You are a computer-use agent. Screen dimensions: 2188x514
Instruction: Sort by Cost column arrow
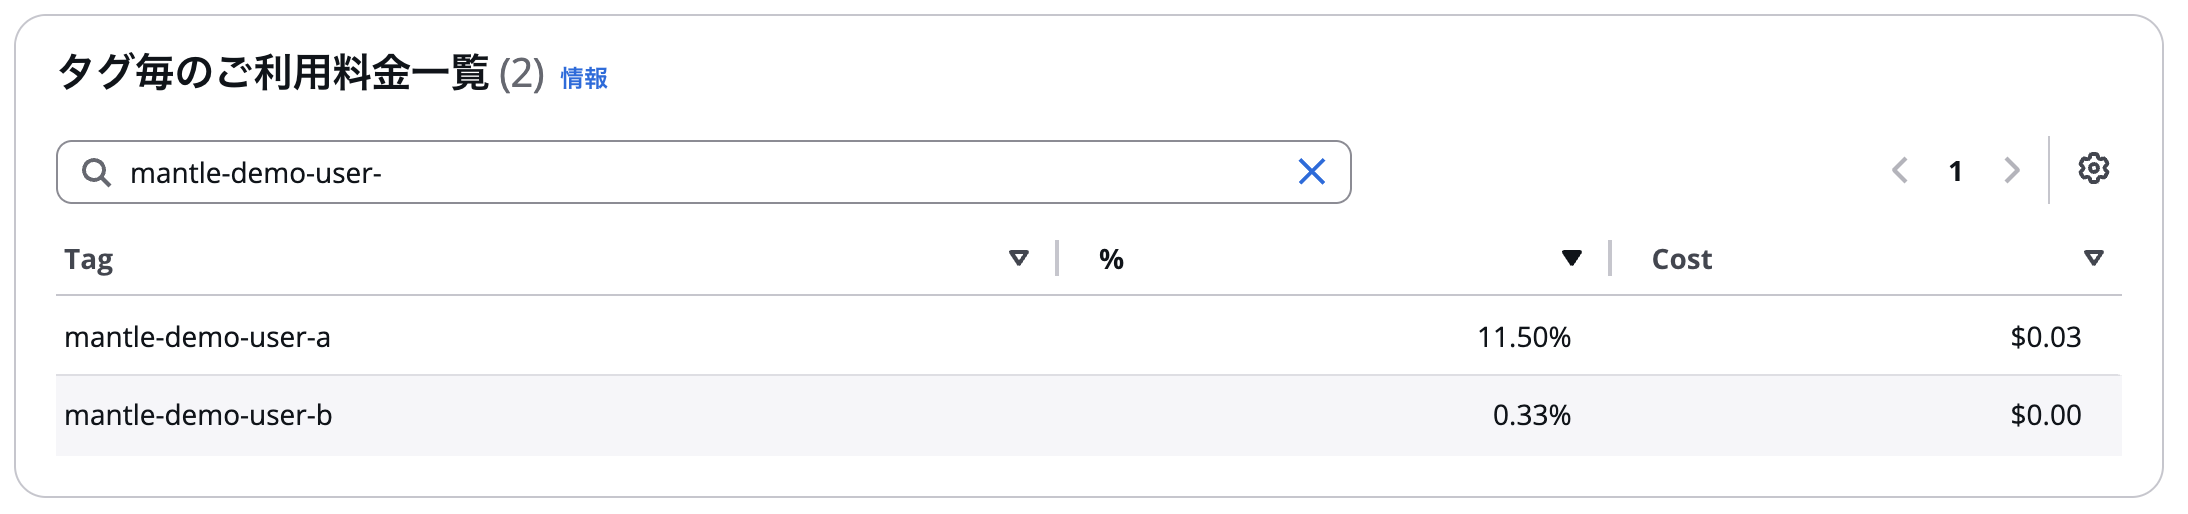(2093, 259)
